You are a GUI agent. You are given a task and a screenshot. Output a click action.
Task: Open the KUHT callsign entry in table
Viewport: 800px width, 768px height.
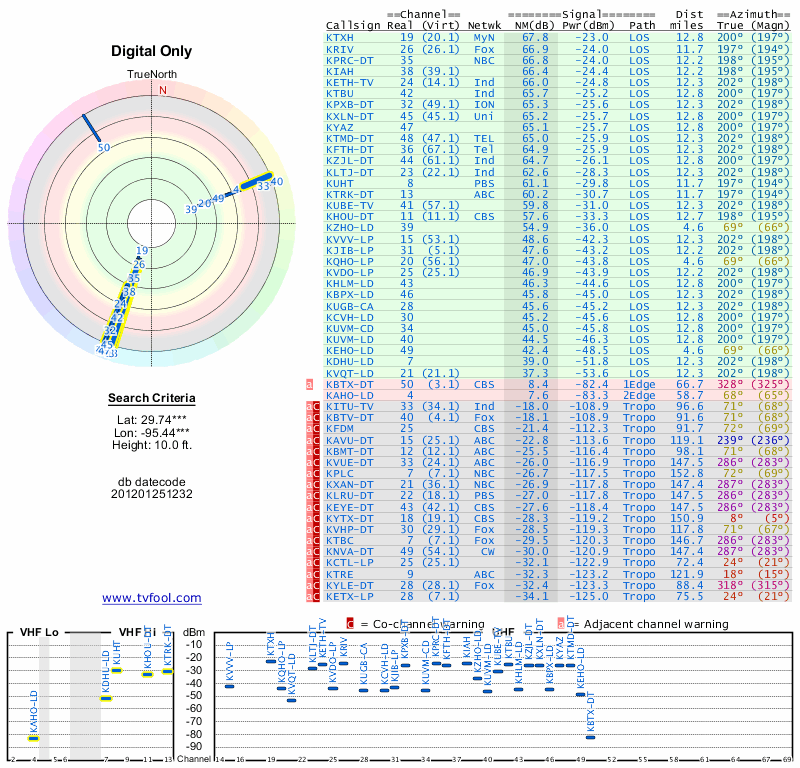tap(340, 183)
